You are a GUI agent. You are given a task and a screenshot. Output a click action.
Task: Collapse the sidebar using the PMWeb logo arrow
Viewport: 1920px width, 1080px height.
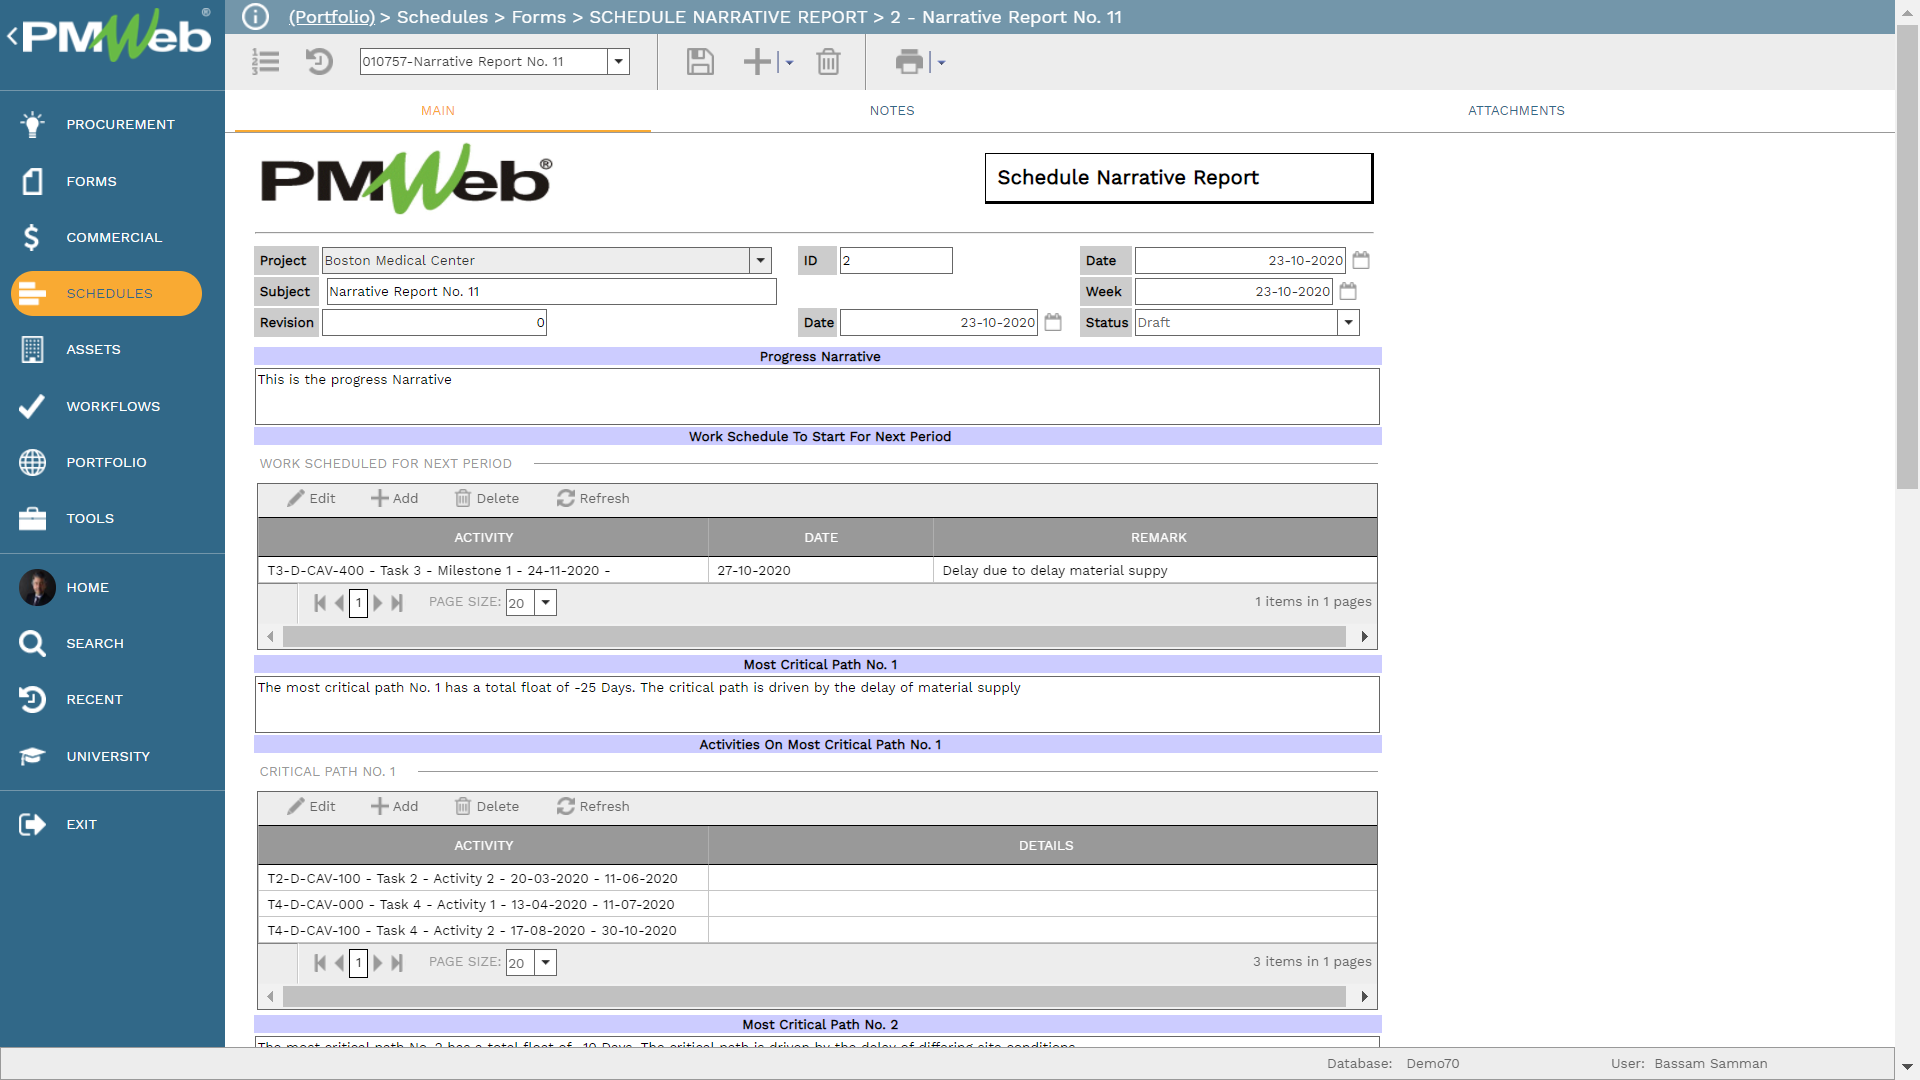(12, 37)
